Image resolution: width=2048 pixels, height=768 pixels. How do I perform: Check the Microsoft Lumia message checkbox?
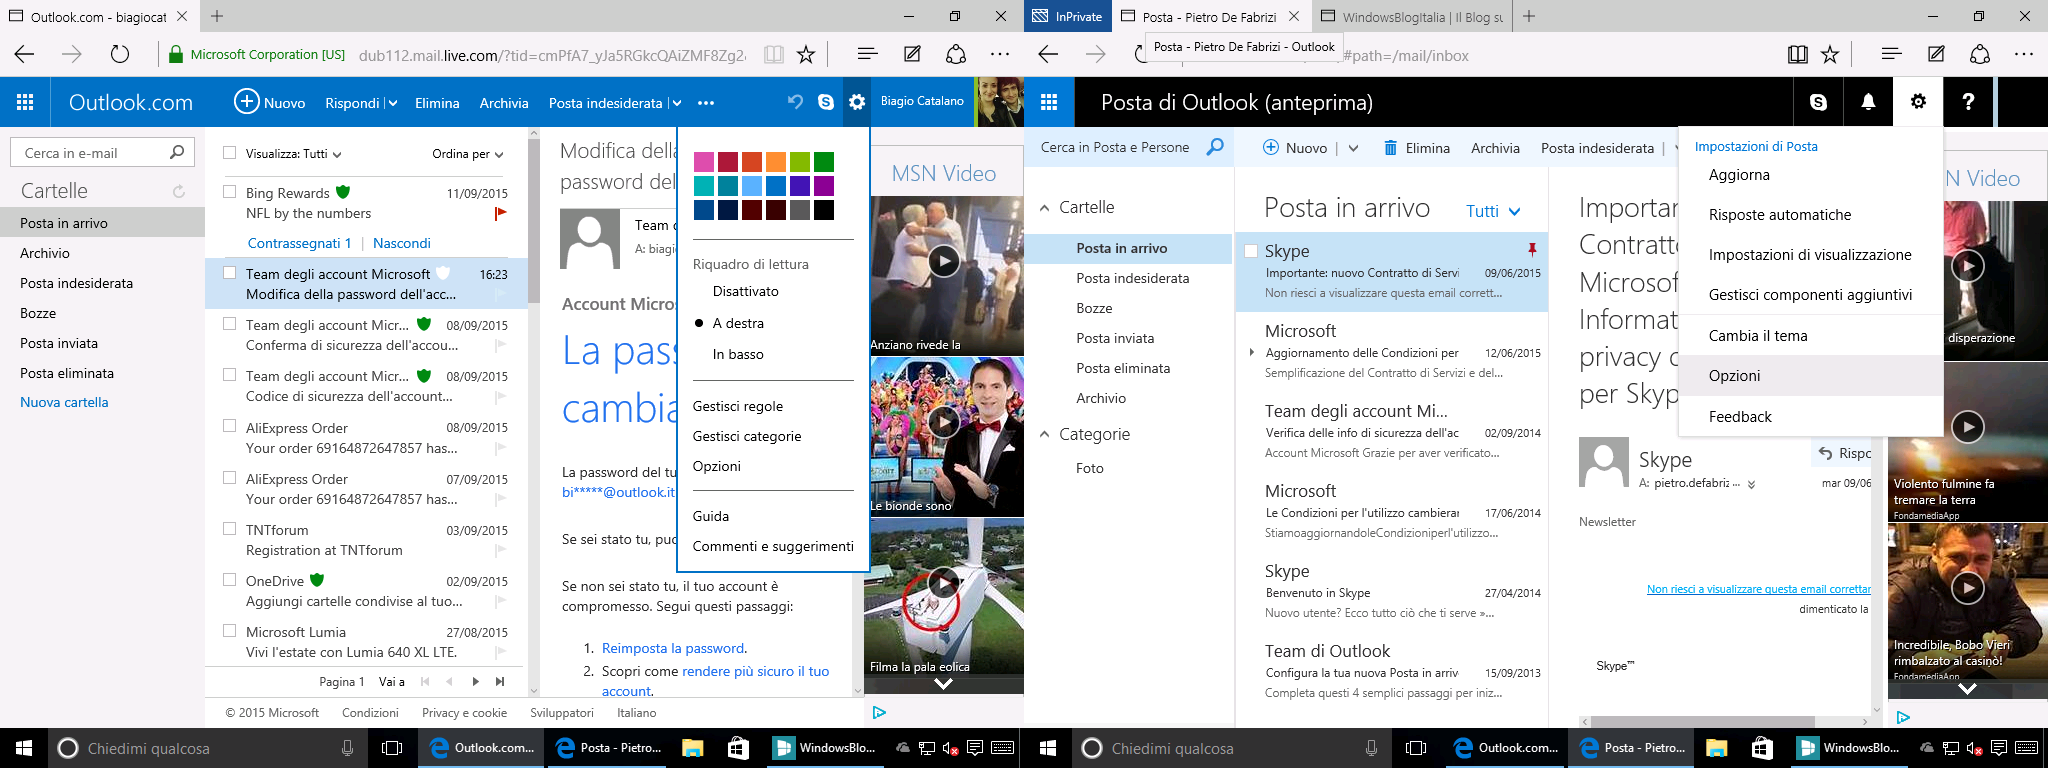point(230,631)
